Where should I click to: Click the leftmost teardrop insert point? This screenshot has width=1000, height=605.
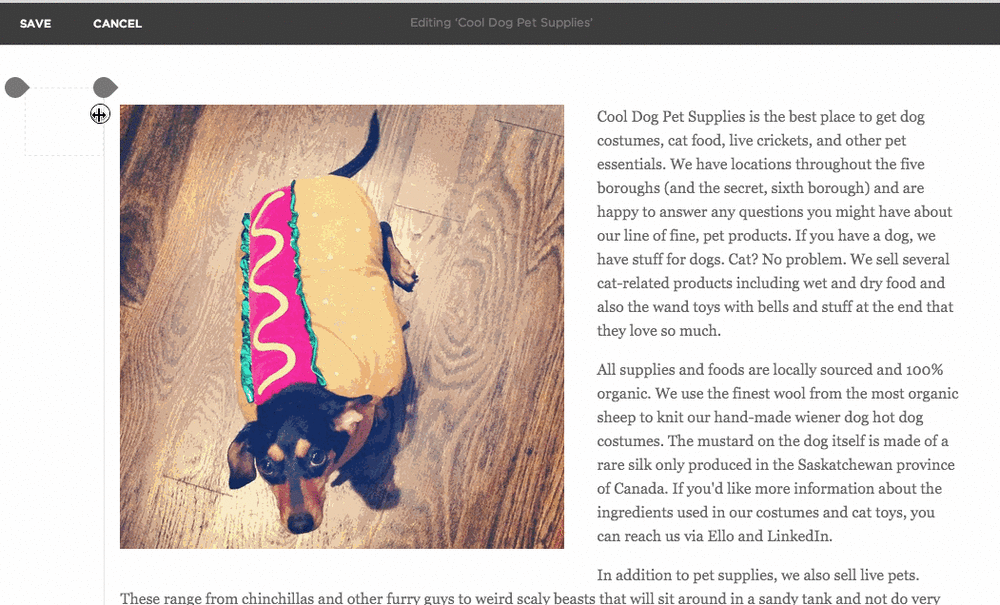click(x=17, y=87)
